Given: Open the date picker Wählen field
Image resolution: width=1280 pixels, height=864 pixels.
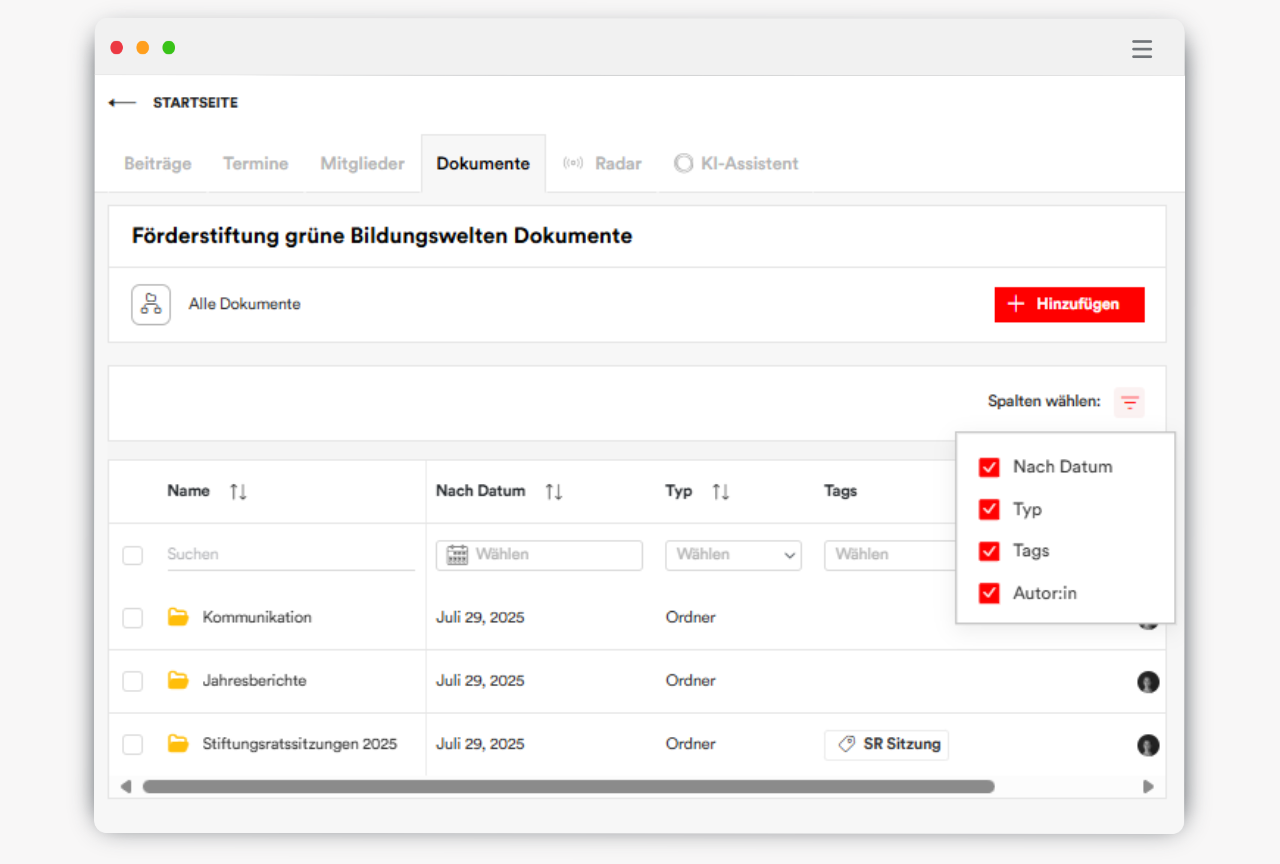Looking at the screenshot, I should pos(539,555).
